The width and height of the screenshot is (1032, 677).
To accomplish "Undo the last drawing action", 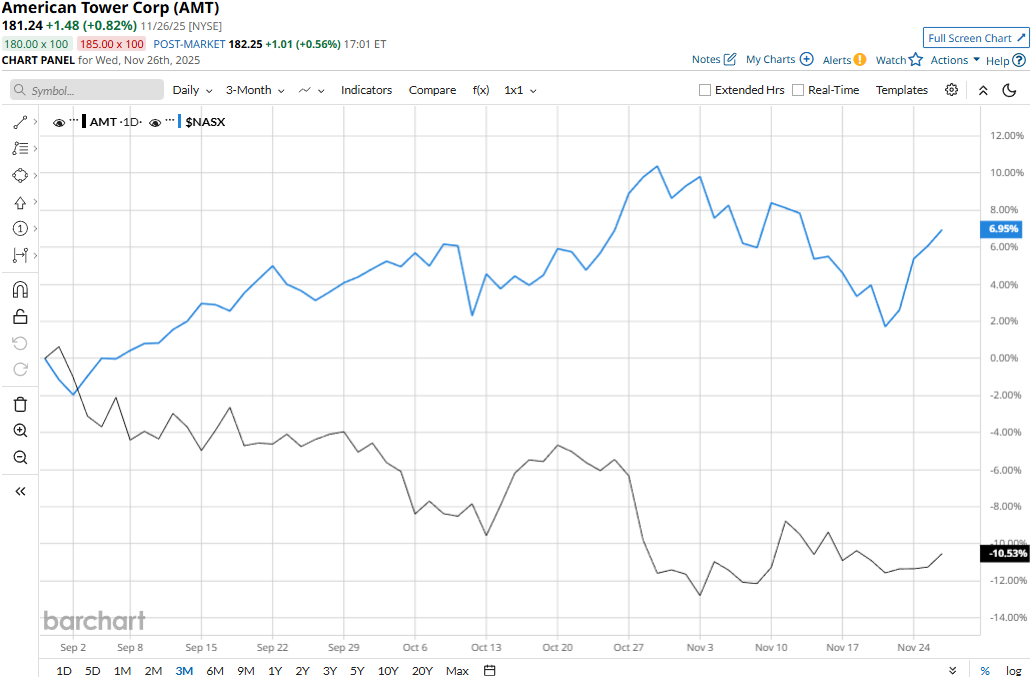I will coord(20,343).
